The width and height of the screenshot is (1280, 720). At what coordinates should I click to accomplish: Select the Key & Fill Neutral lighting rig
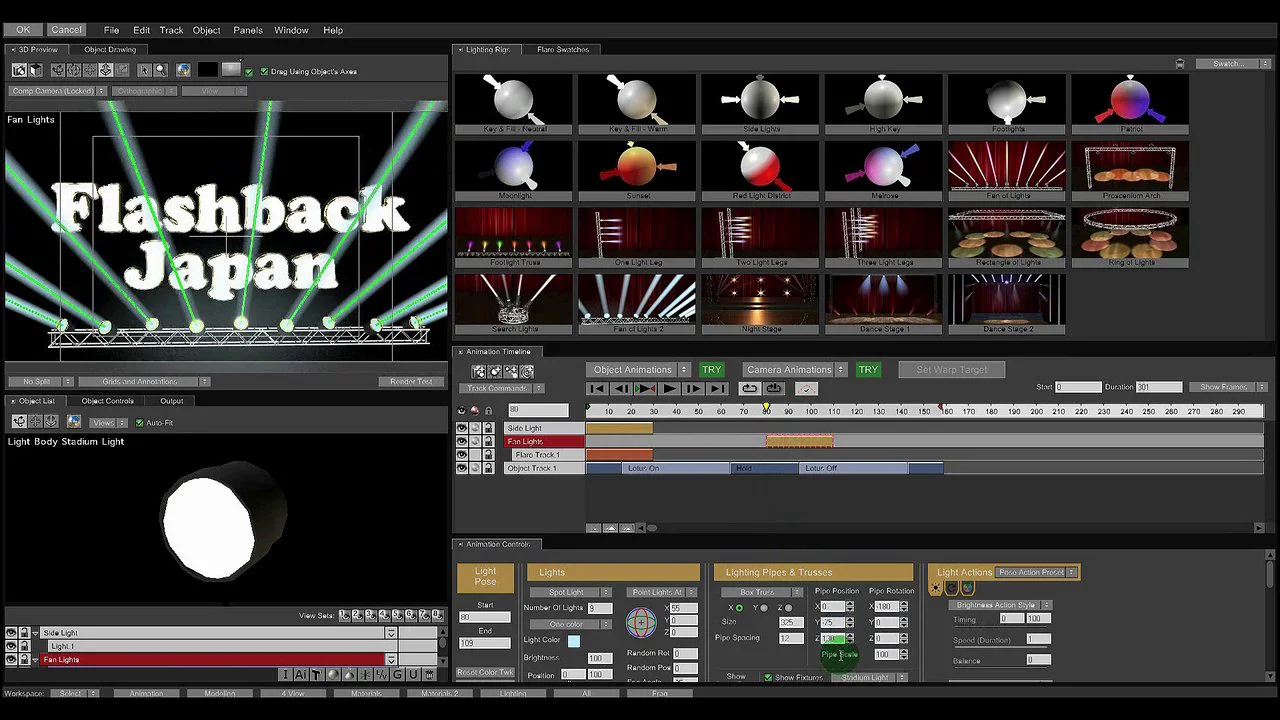(x=514, y=104)
